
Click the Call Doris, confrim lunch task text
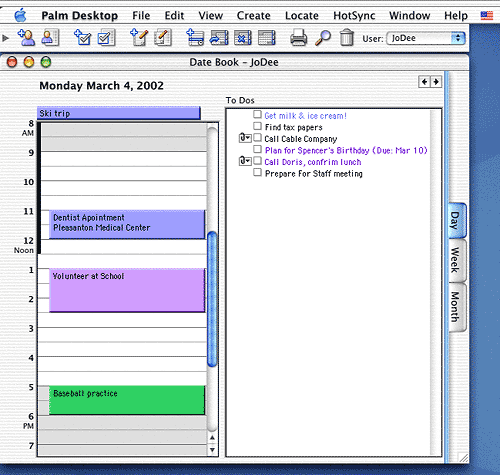[x=313, y=162]
